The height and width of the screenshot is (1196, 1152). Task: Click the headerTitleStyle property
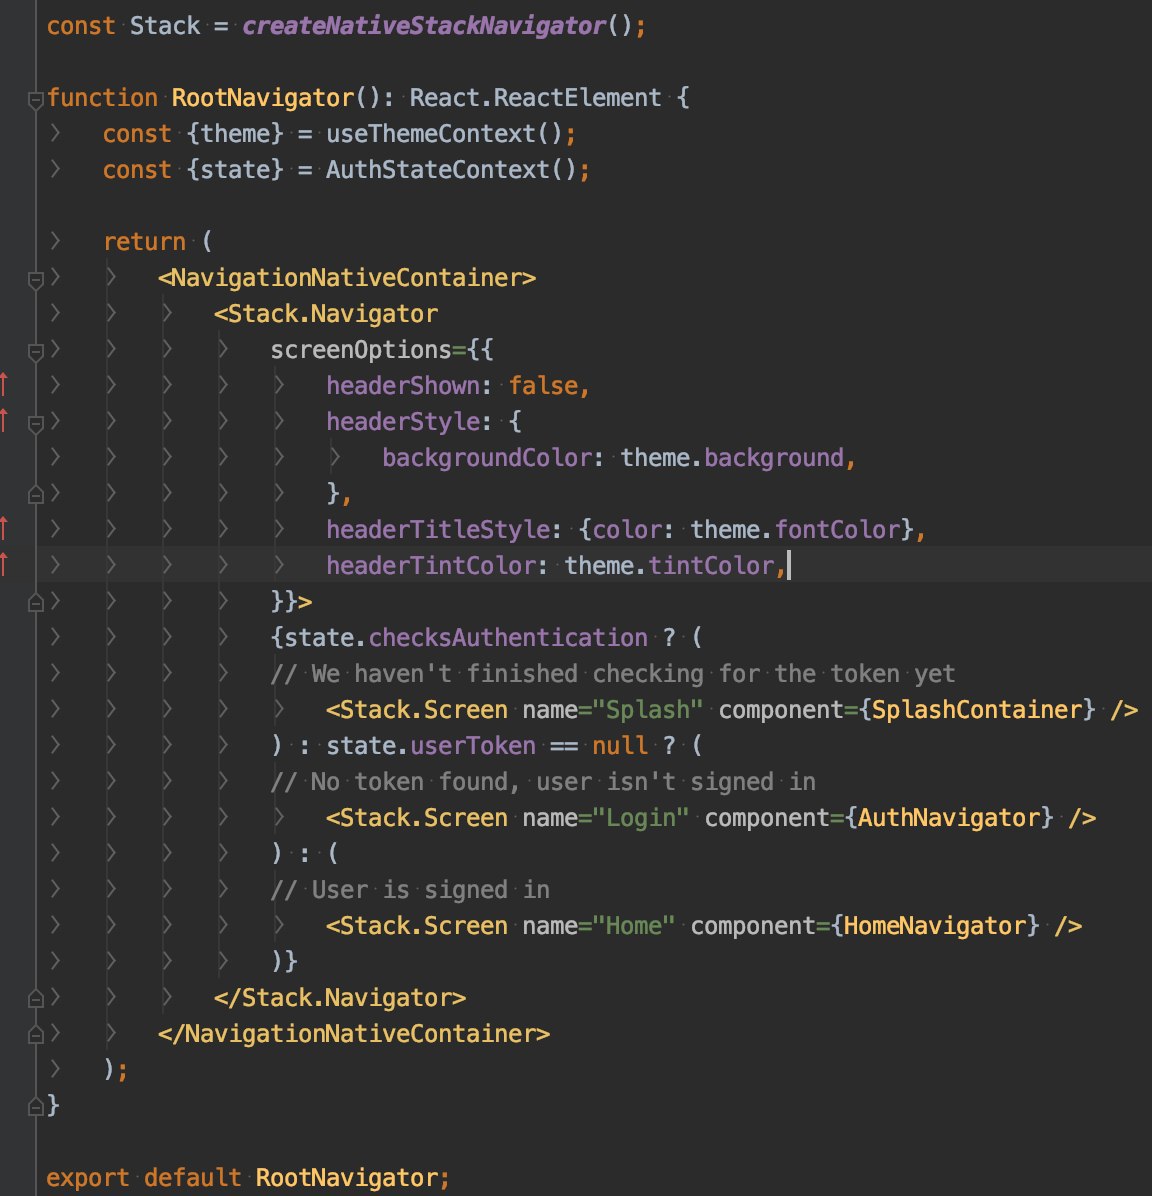(x=438, y=529)
